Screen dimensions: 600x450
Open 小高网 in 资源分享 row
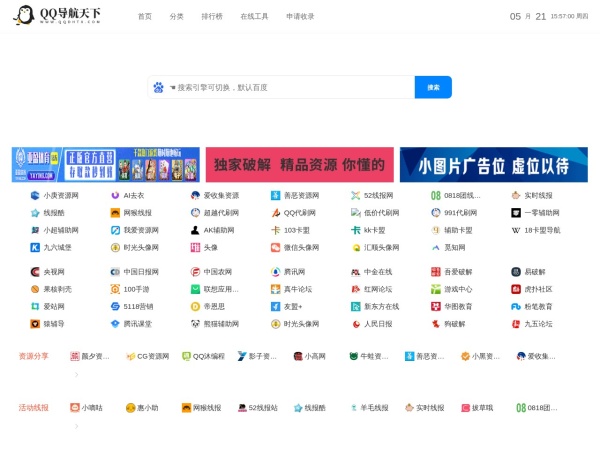(x=310, y=356)
